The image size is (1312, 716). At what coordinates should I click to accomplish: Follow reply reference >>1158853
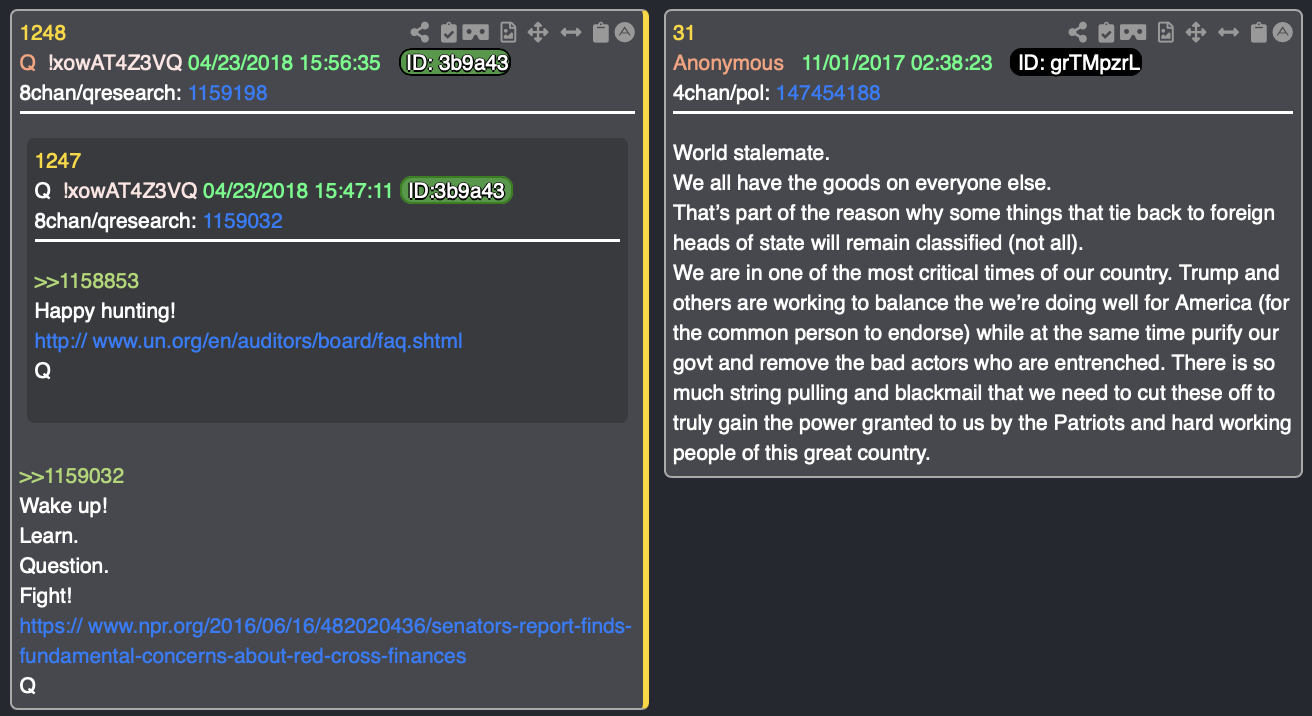(x=86, y=281)
